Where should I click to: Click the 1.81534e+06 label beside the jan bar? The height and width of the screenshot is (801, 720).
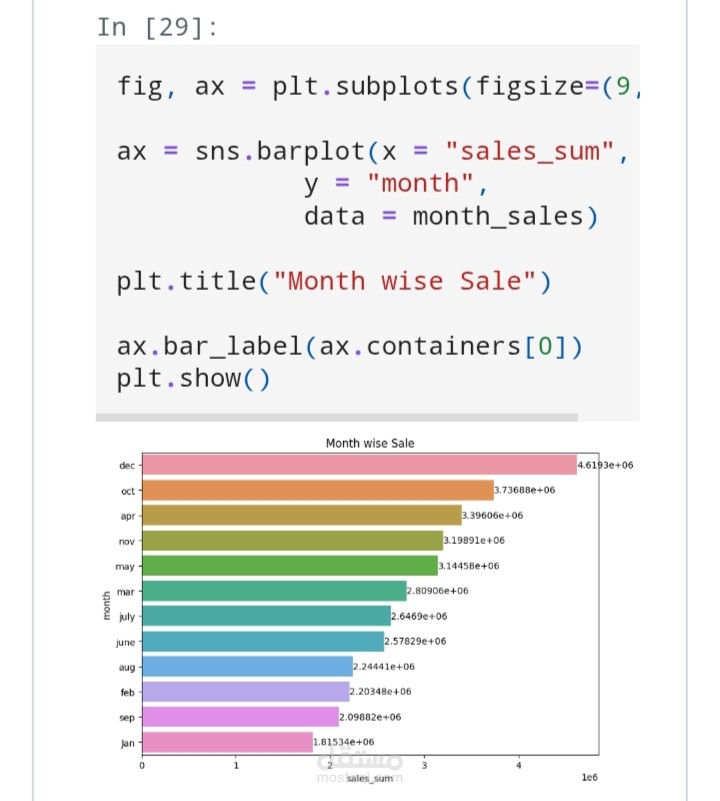pyautogui.click(x=344, y=742)
